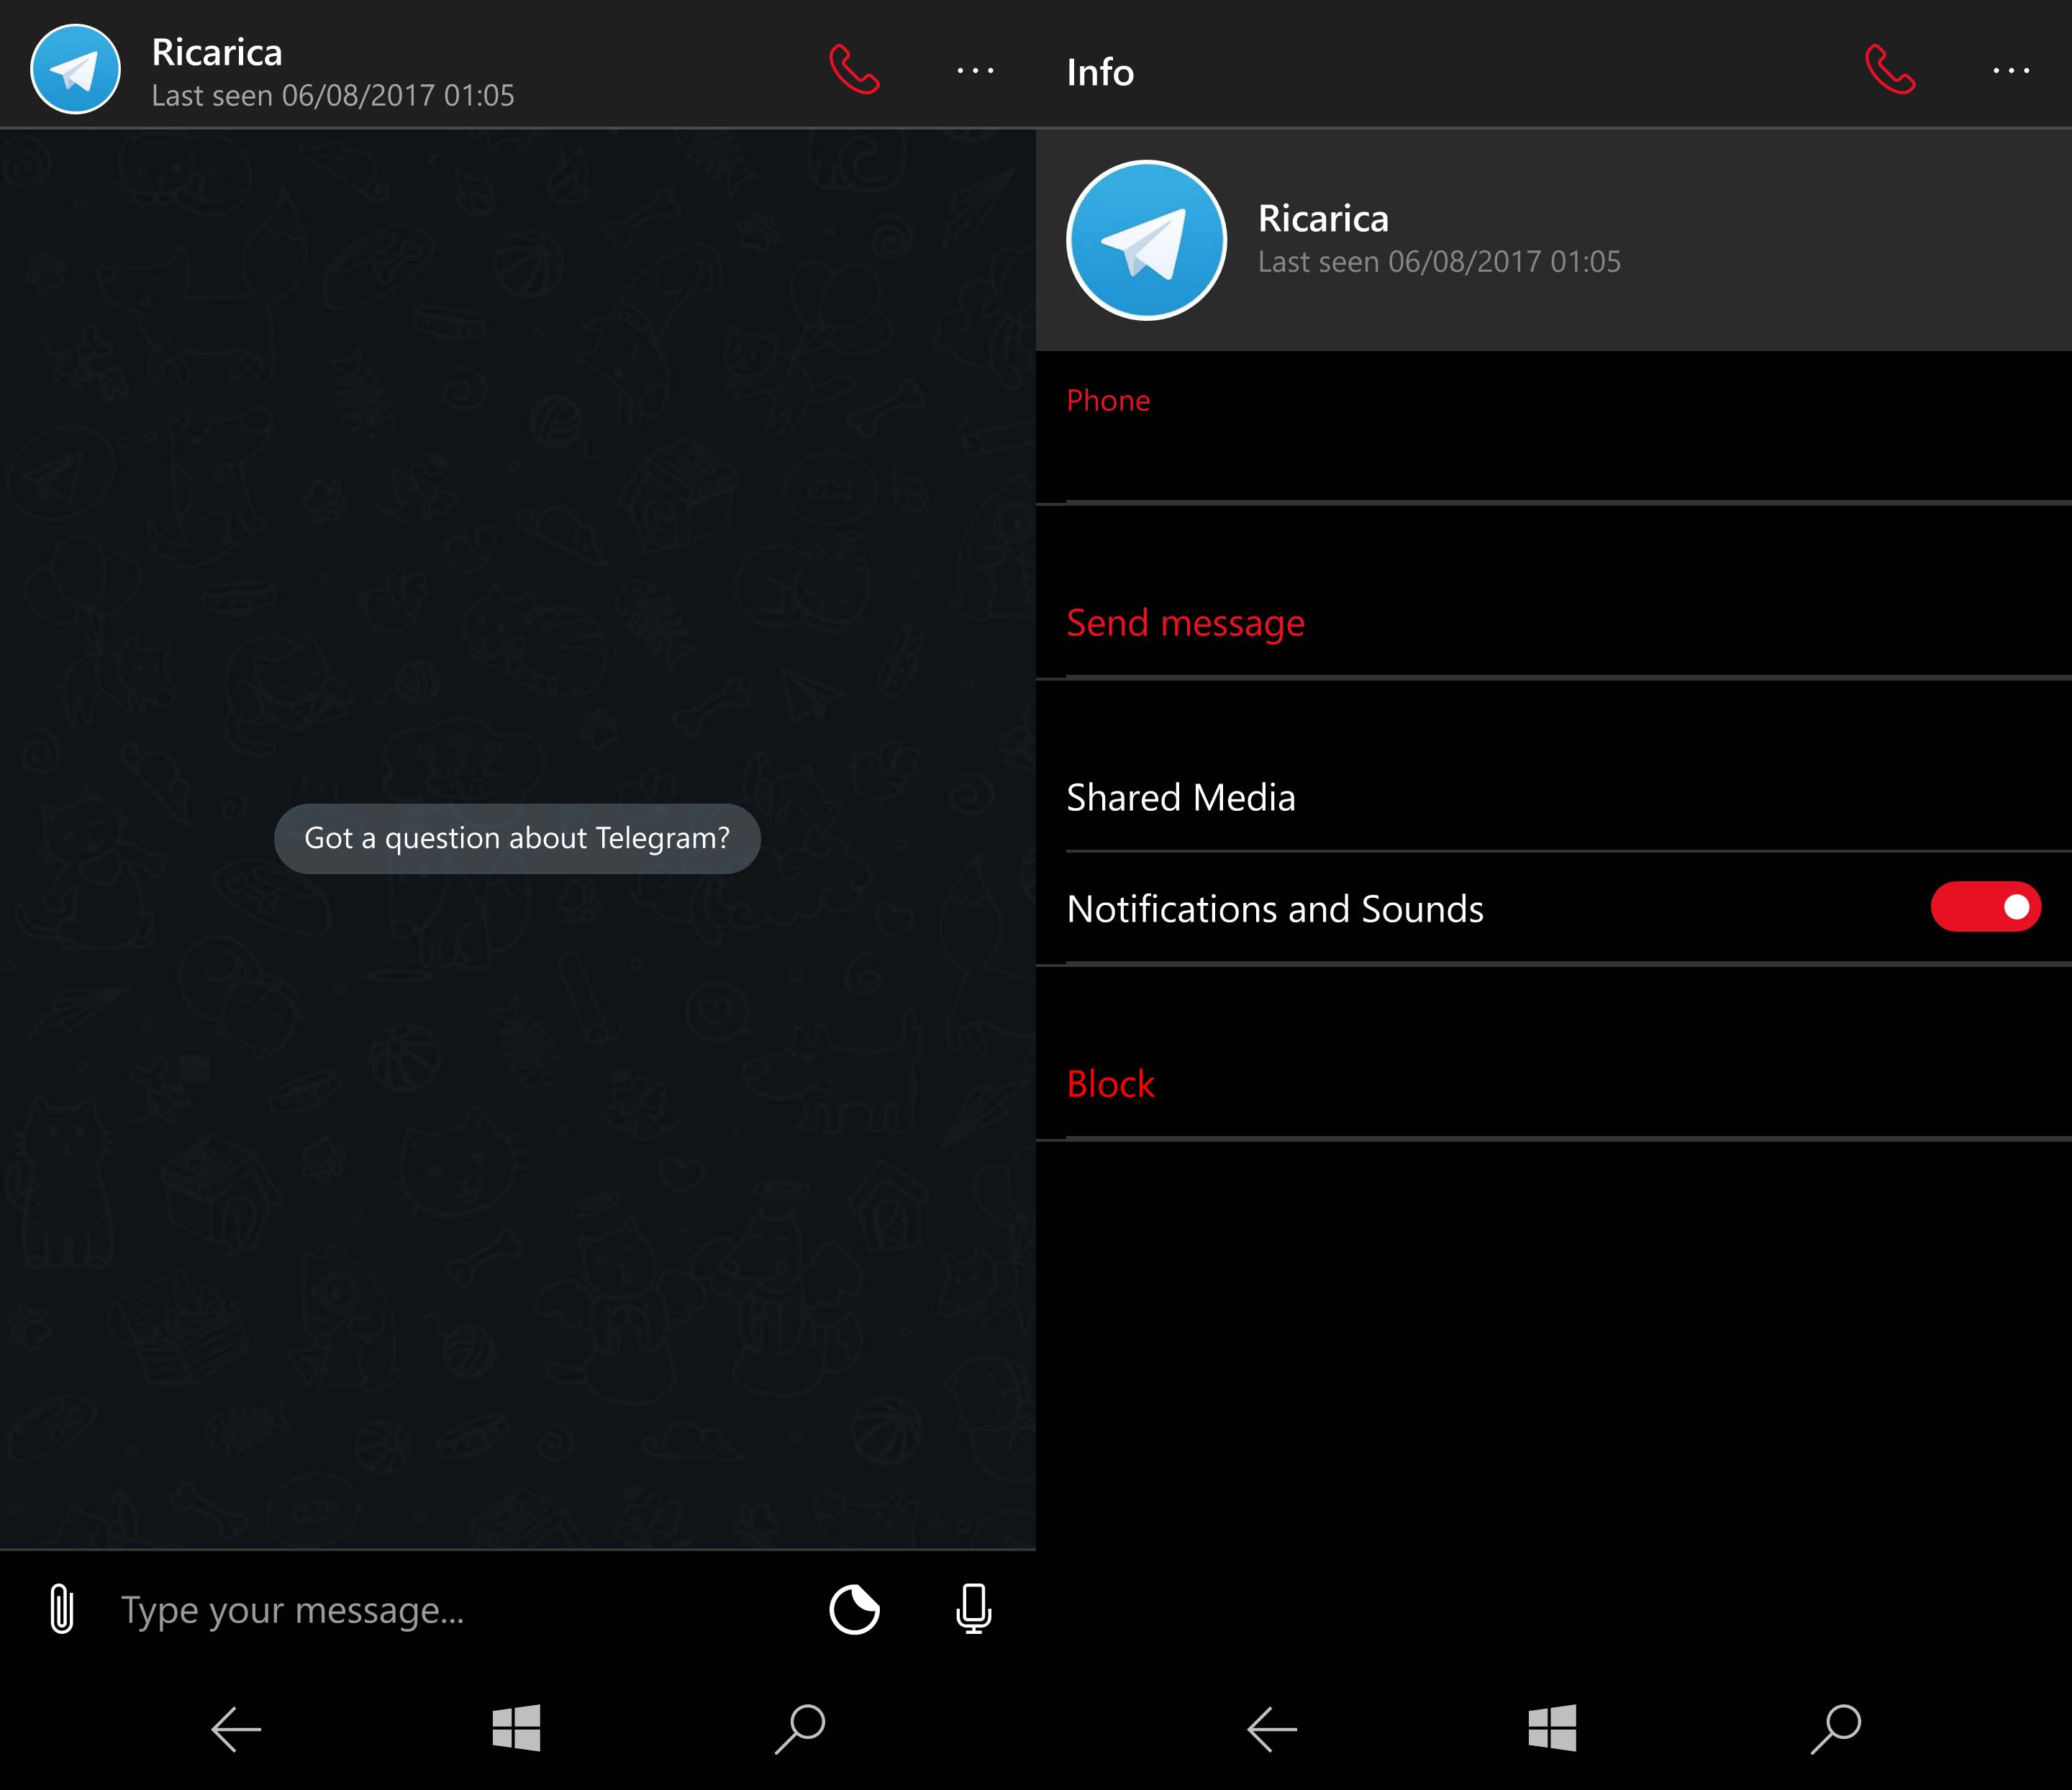Image resolution: width=2072 pixels, height=1790 pixels.
Task: Open Shared Media
Action: [x=1554, y=797]
